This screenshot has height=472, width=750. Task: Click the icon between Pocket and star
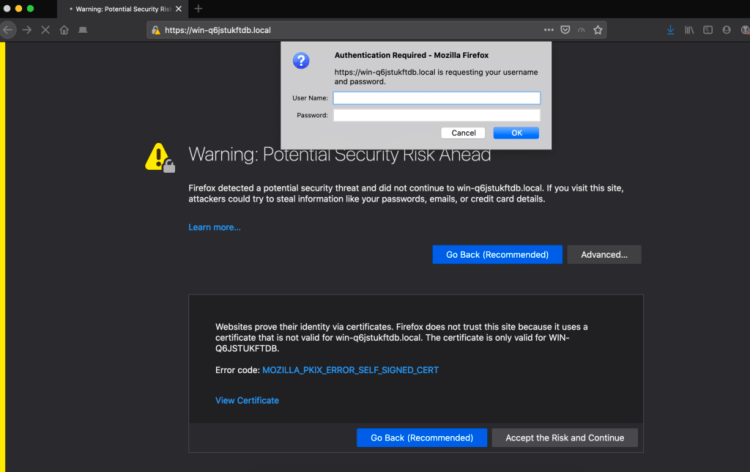click(582, 30)
